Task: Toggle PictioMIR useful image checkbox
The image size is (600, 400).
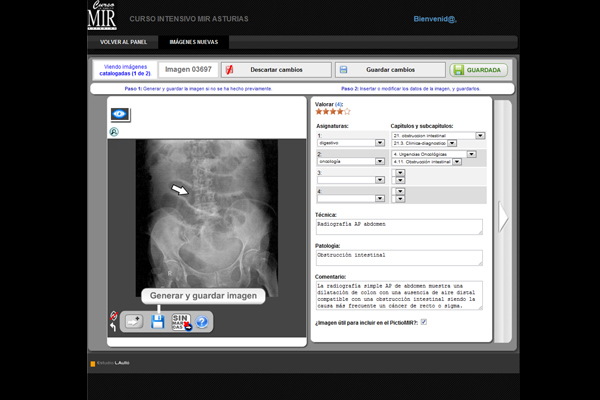Action: coord(424,322)
